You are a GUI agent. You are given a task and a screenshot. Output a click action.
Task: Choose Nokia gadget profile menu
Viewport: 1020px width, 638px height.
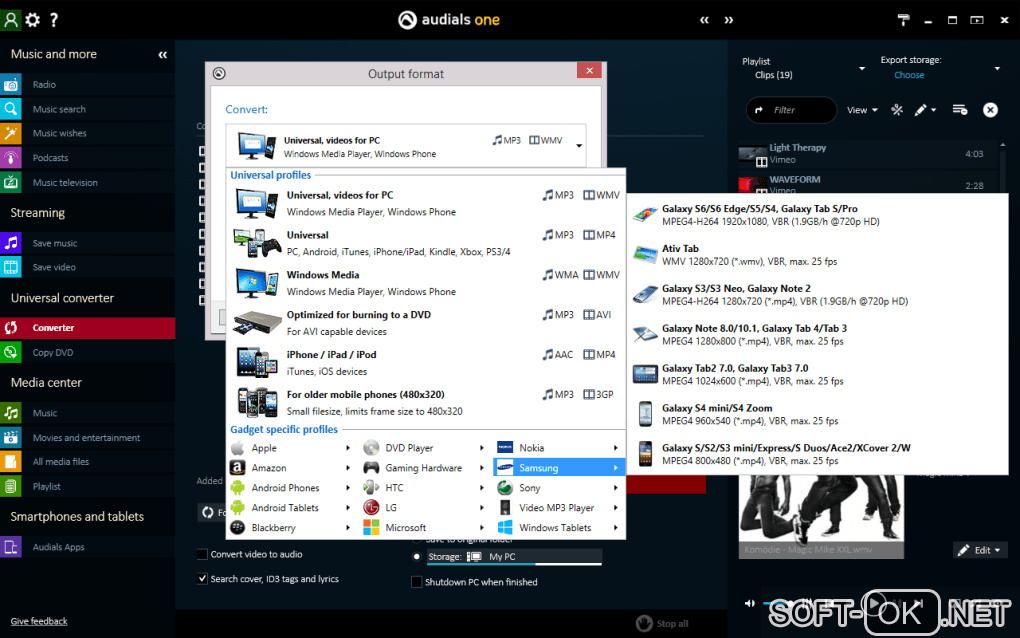[x=559, y=448]
